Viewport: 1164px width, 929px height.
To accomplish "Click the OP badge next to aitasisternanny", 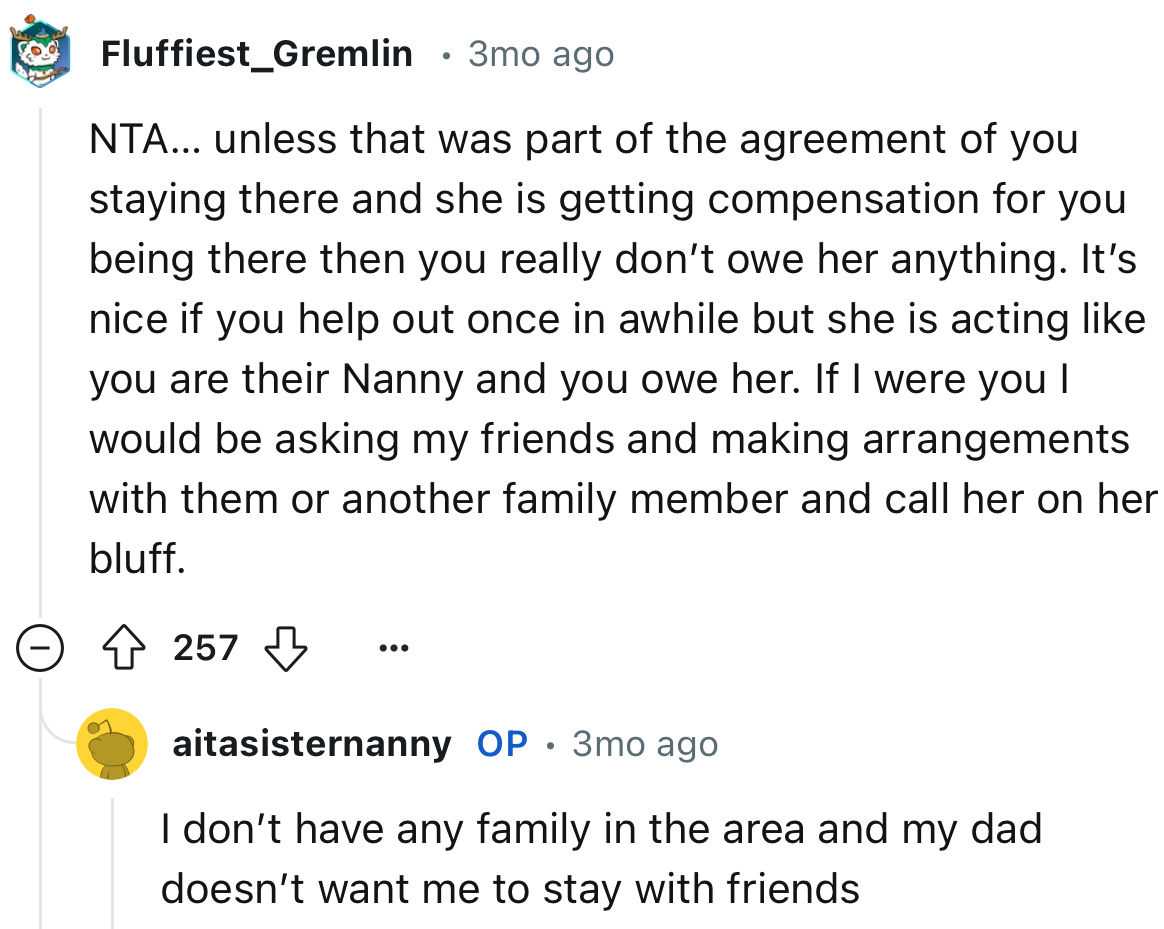I will coord(500,744).
